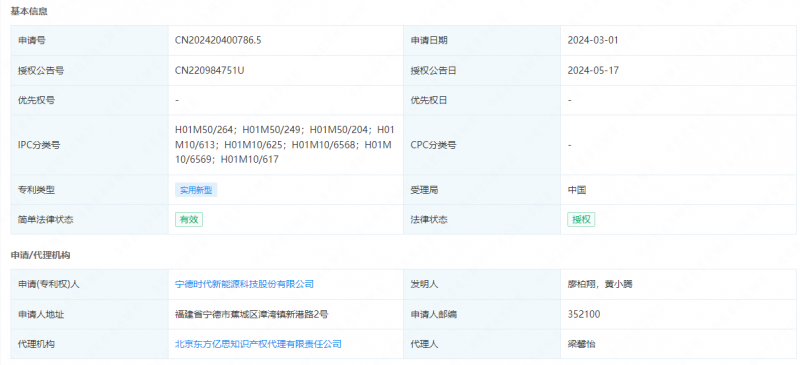Click the CPC分类号 label cell

[482, 145]
